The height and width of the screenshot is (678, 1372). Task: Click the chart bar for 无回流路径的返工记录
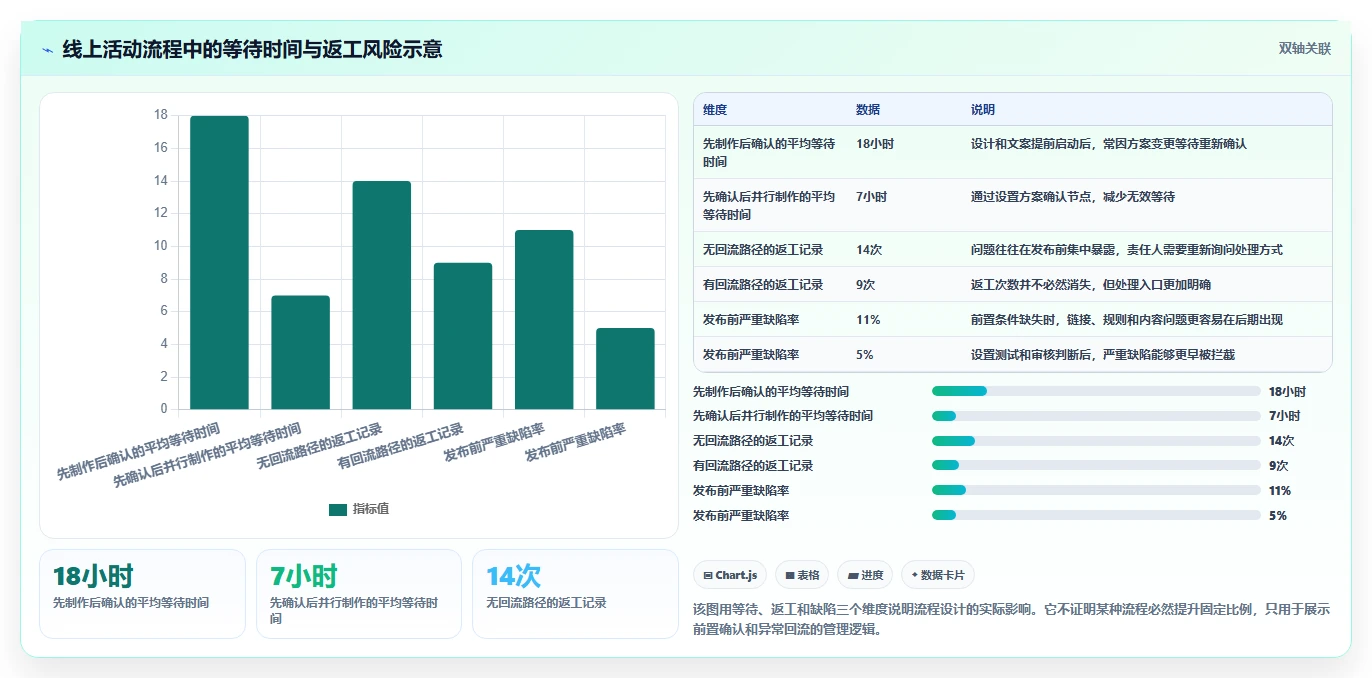point(381,295)
